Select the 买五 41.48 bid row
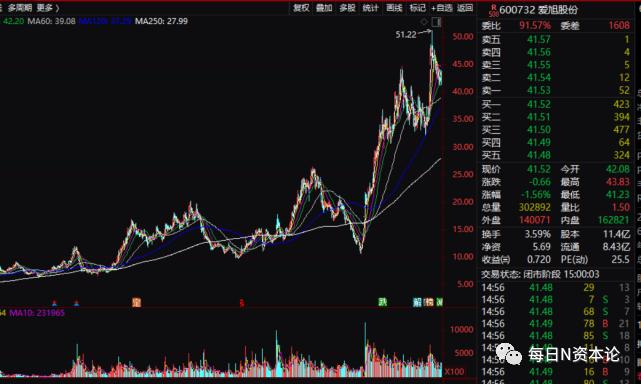The width and height of the screenshot is (641, 384). [556, 155]
